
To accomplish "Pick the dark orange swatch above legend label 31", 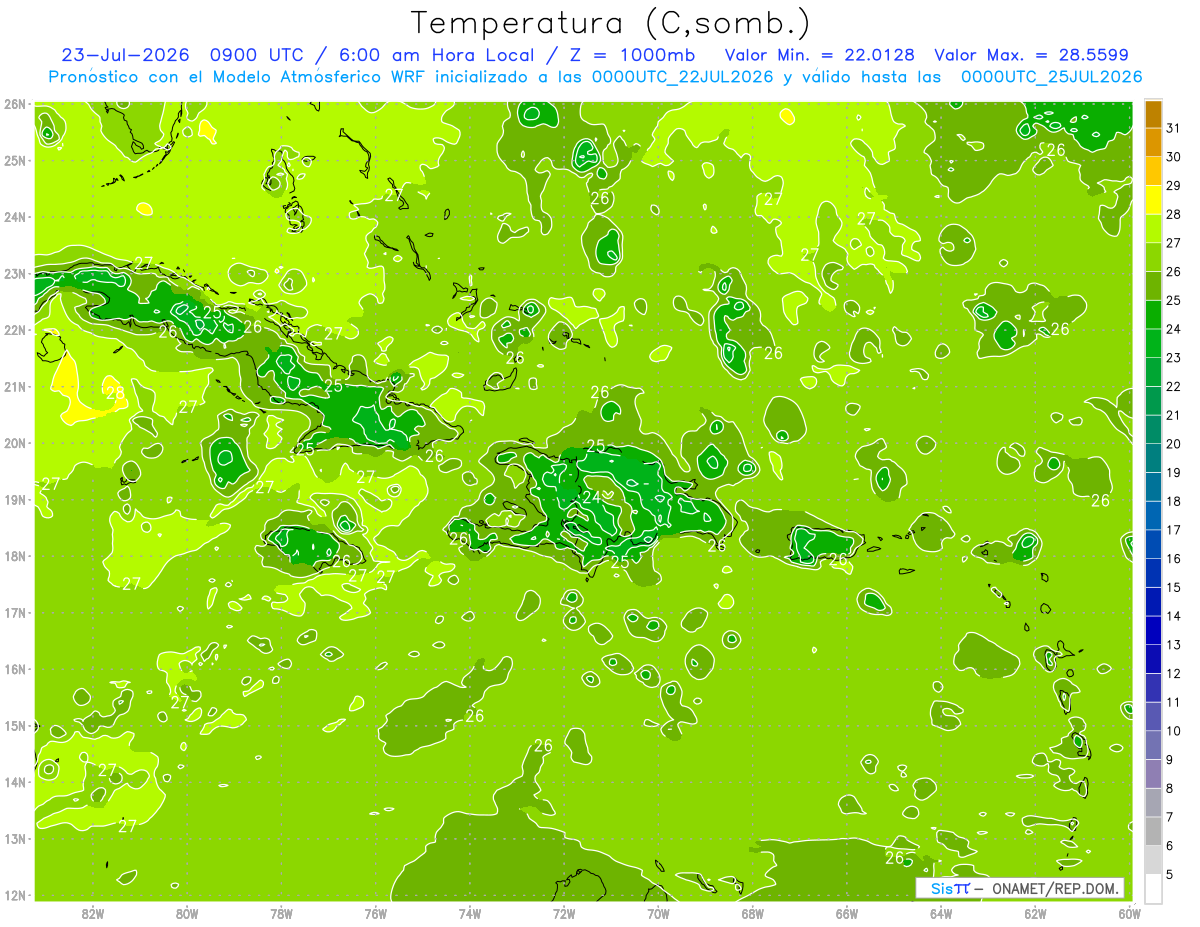I will tap(1153, 114).
